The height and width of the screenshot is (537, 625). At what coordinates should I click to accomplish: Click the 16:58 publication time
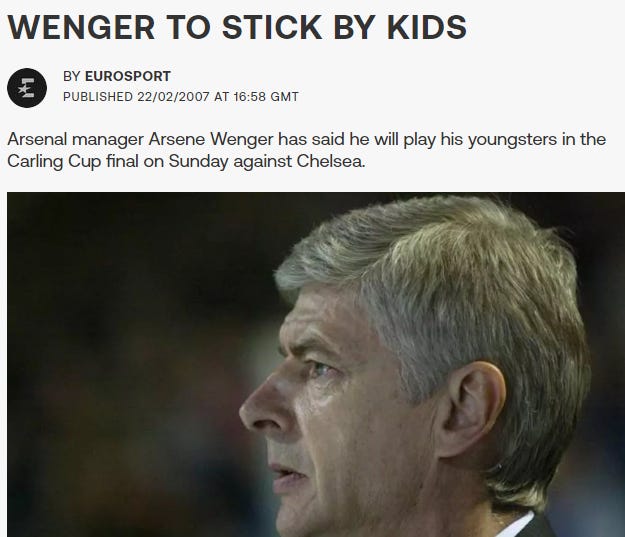tap(250, 97)
